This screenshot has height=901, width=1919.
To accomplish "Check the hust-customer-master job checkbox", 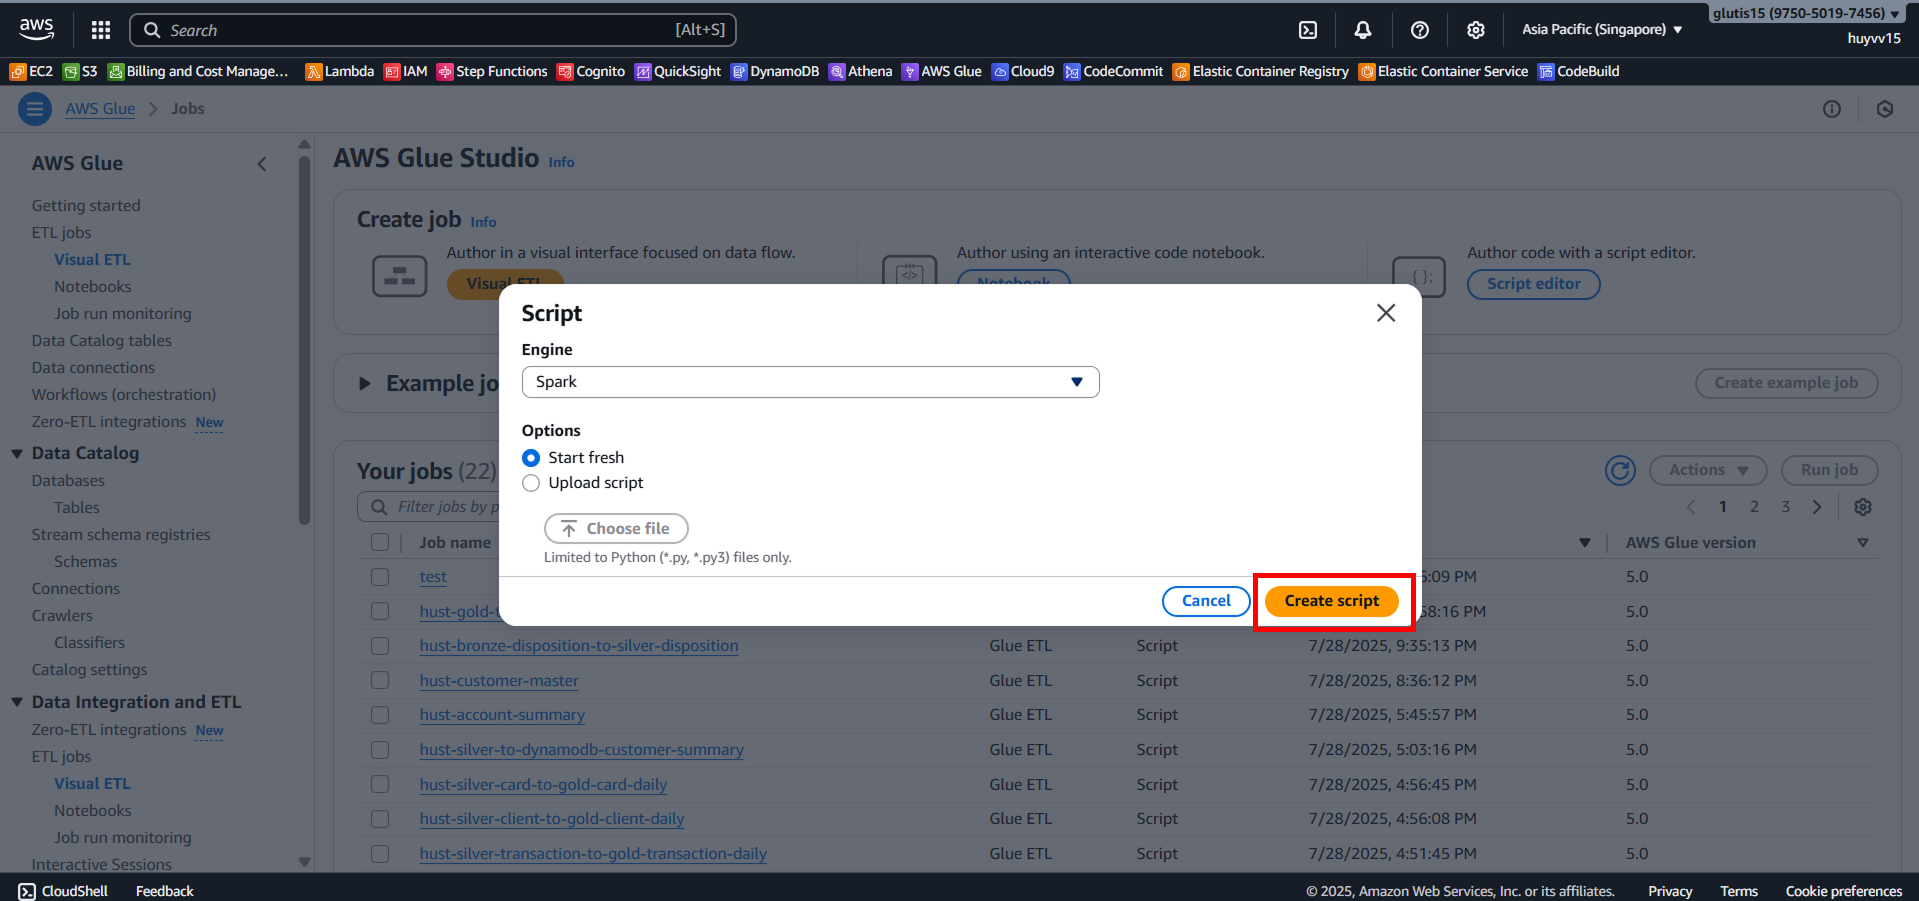I will coord(380,680).
